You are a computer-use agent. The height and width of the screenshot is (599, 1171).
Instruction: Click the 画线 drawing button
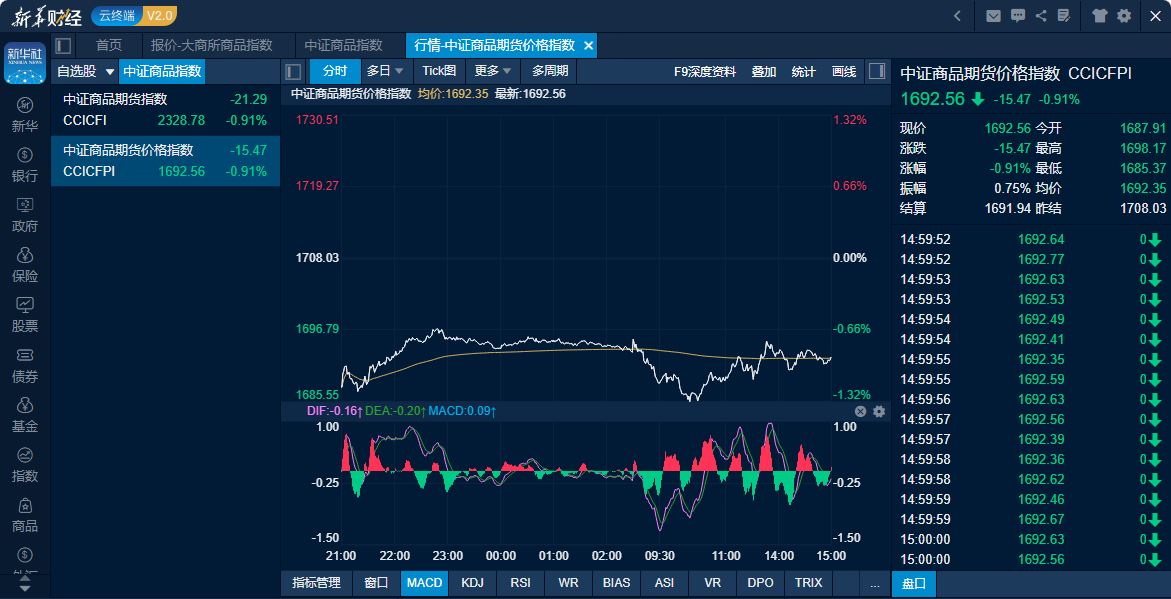[844, 72]
